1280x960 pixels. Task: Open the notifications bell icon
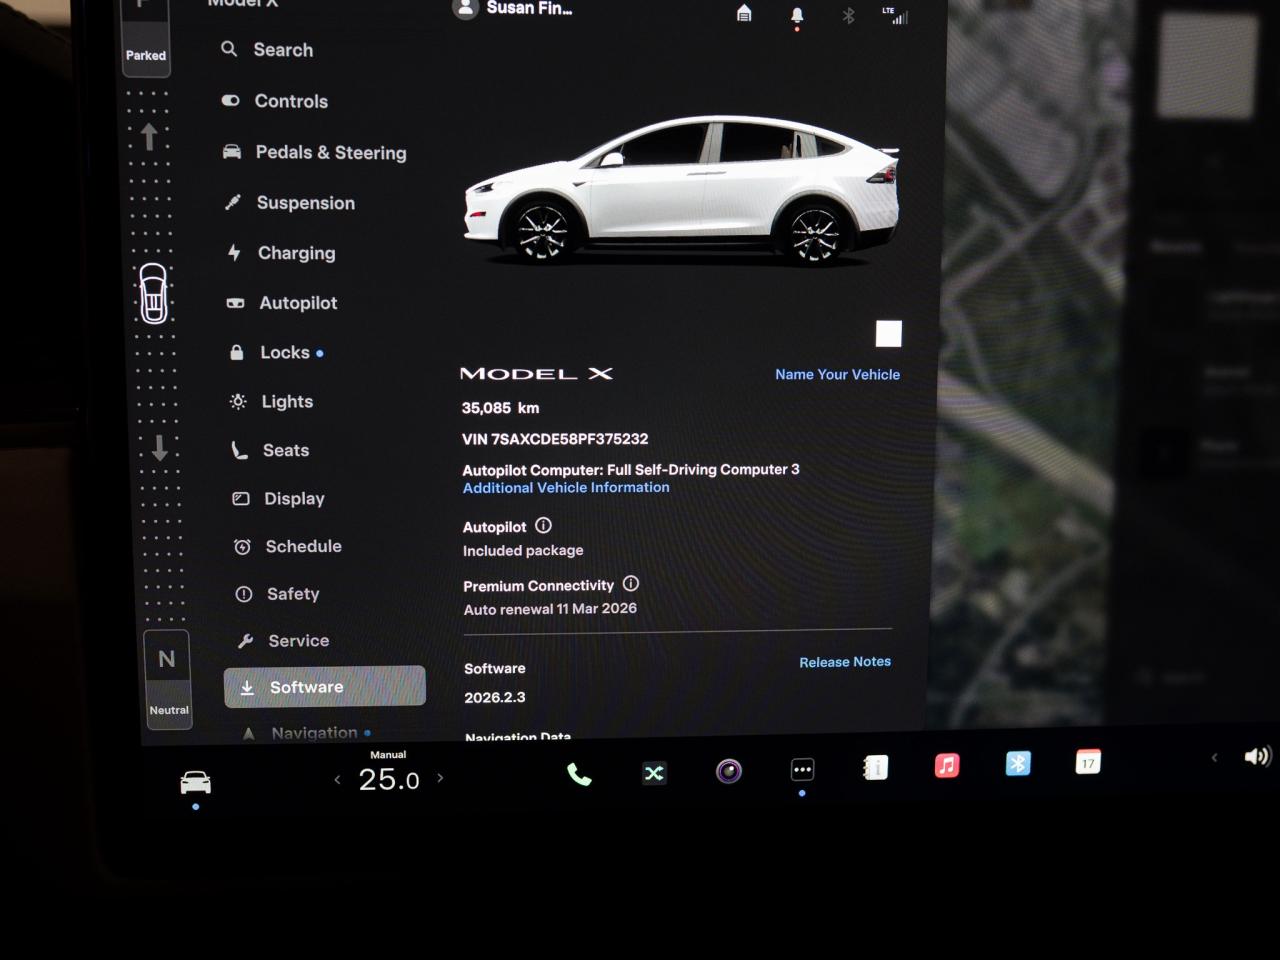click(x=797, y=14)
